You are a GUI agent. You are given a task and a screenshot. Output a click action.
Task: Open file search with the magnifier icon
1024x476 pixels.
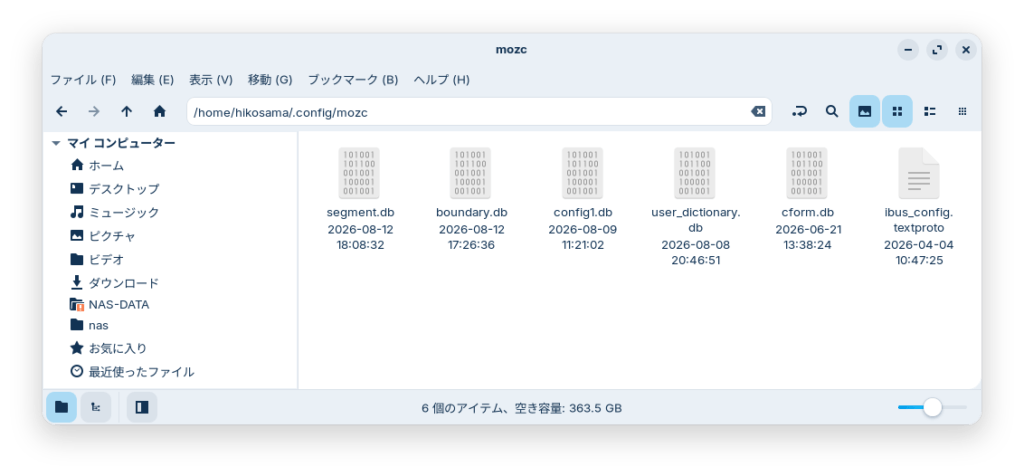[x=831, y=112]
